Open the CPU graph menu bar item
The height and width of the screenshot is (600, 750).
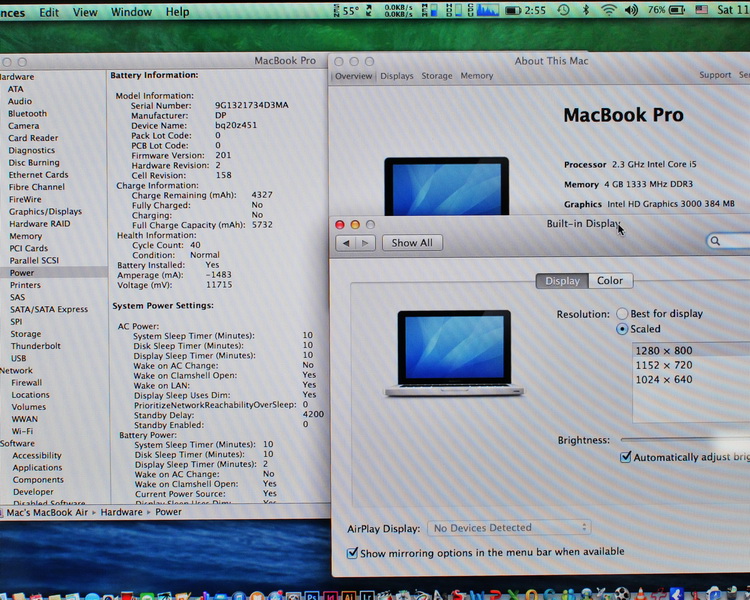tap(483, 10)
